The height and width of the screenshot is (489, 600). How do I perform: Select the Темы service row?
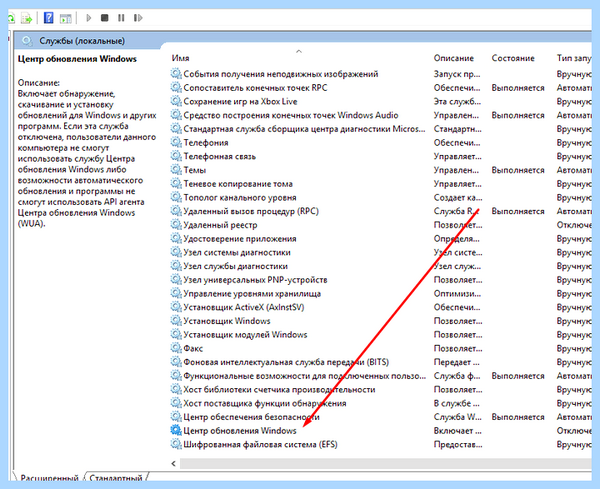(194, 170)
